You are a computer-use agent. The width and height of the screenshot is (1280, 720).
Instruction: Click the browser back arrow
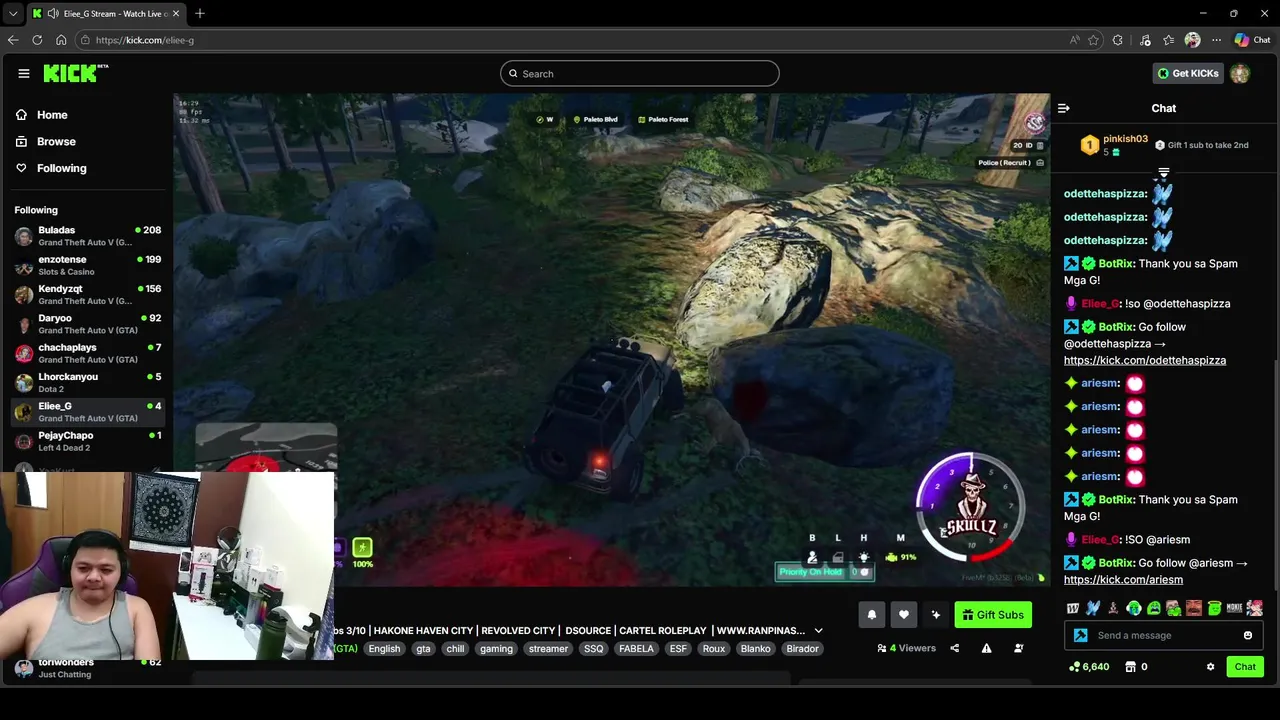pyautogui.click(x=13, y=40)
